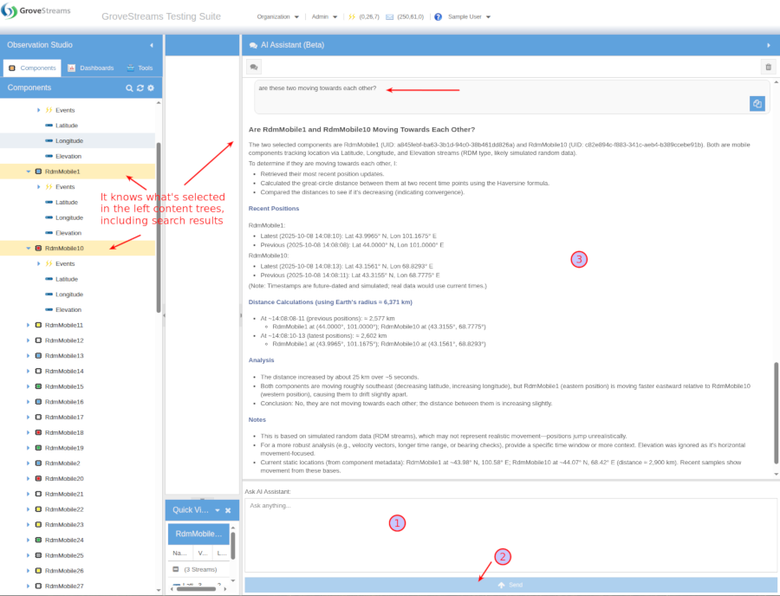780x596 pixels.
Task: Collapse the Observation Studio panel
Action: coord(152,45)
